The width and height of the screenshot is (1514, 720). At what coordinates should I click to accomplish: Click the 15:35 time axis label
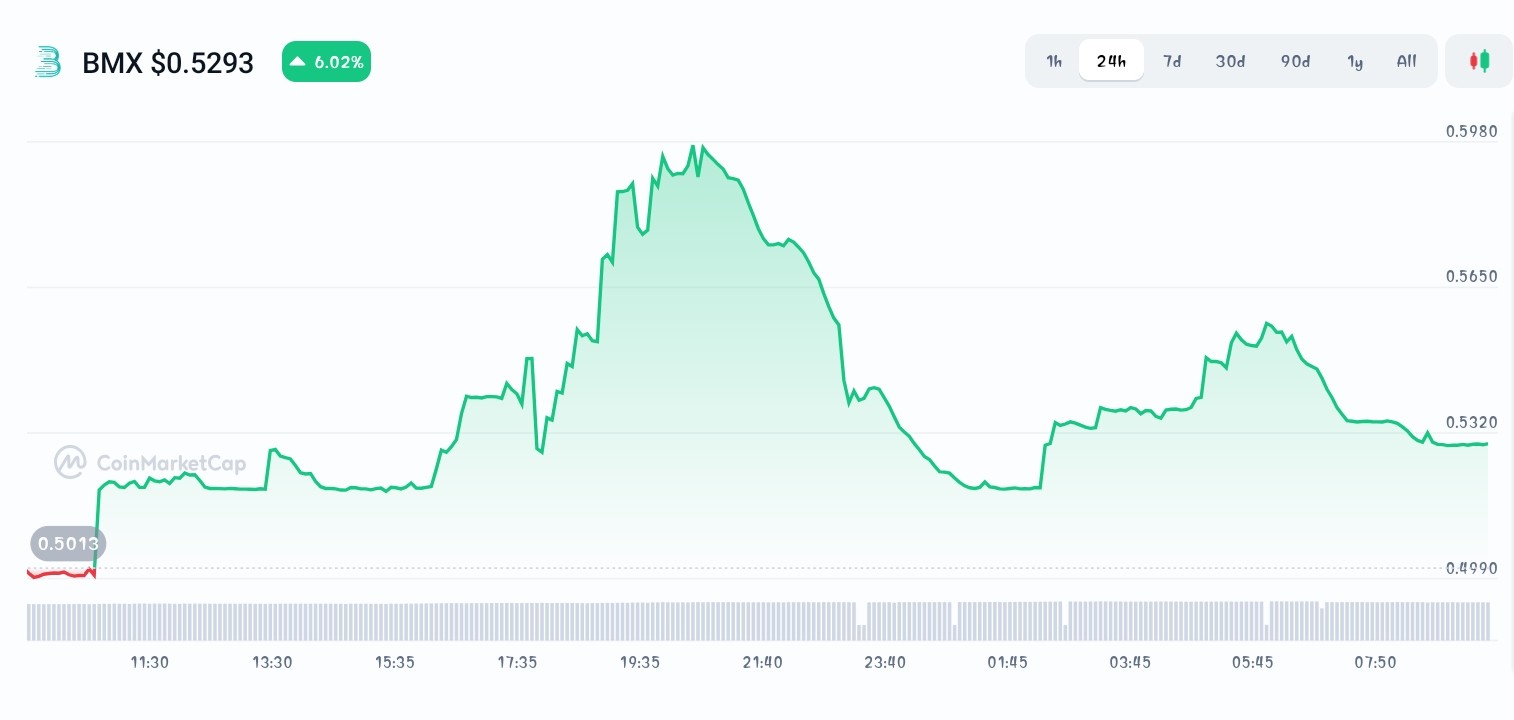click(395, 662)
